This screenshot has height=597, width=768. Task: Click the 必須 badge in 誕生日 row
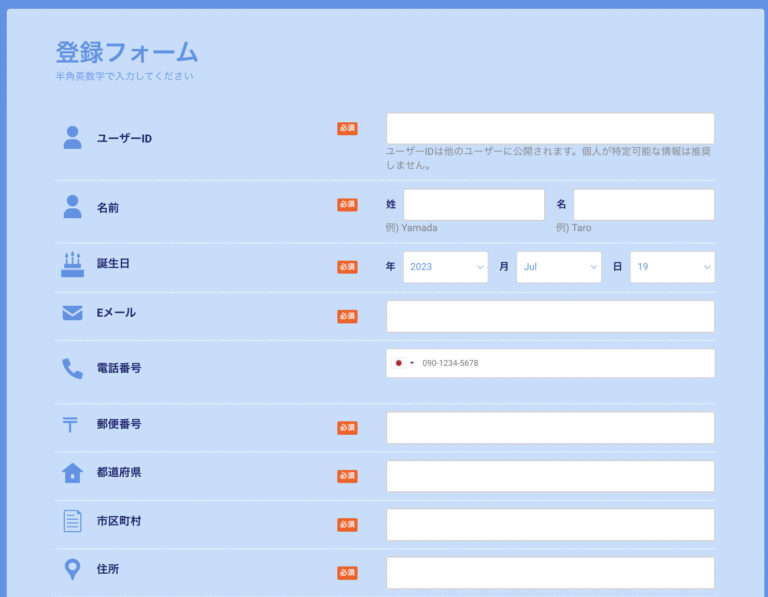click(347, 267)
